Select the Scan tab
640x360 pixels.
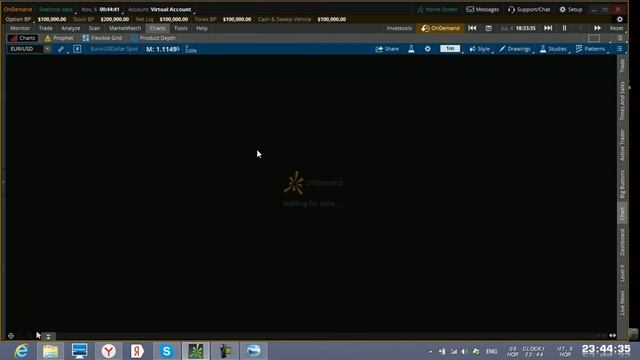[94, 28]
